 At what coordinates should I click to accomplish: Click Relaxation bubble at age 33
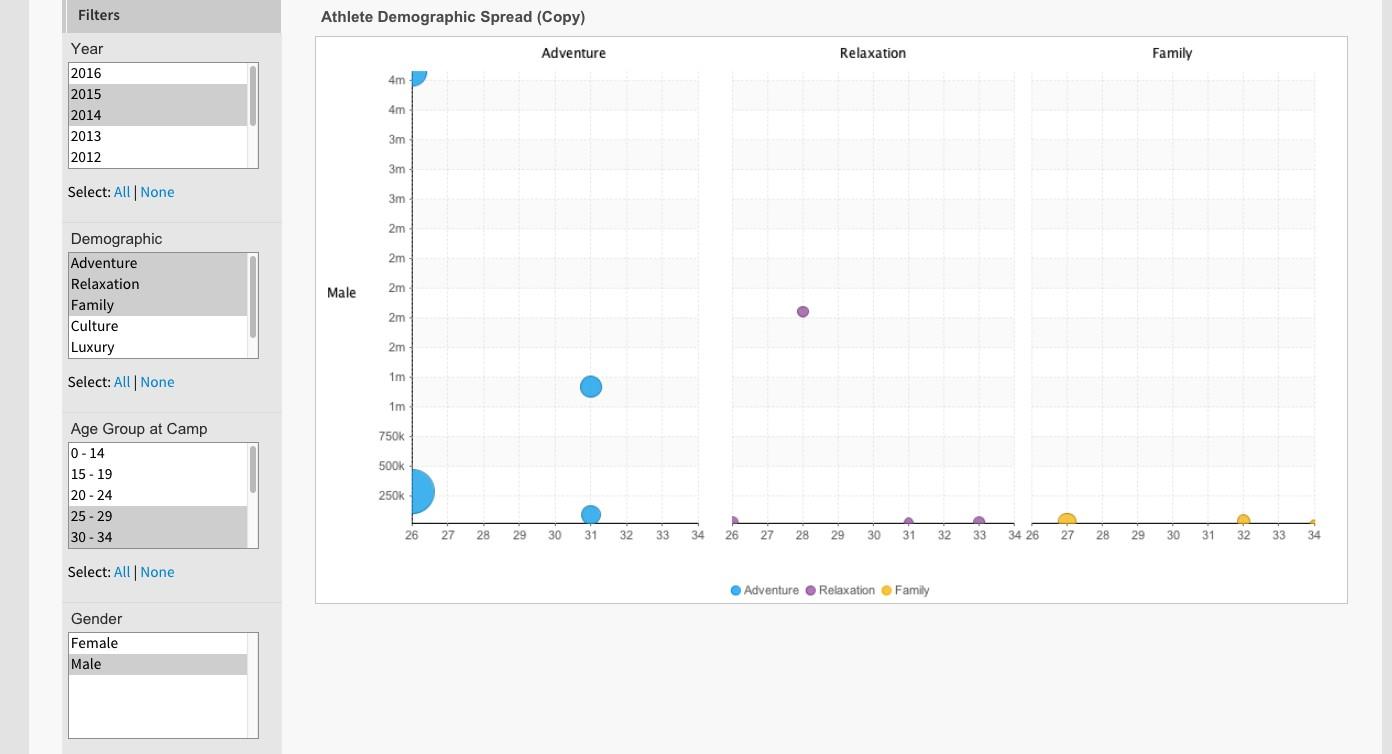click(x=979, y=521)
